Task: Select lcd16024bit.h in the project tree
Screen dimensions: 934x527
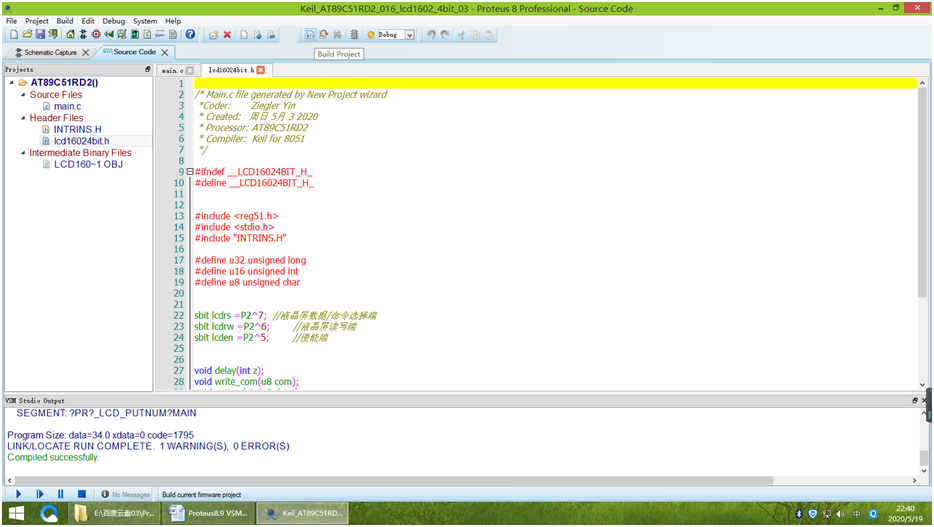Action: pyautogui.click(x=82, y=141)
